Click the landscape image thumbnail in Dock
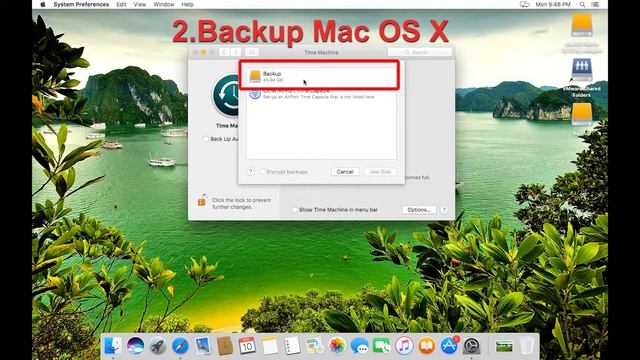This screenshot has height=360, width=640. (504, 347)
